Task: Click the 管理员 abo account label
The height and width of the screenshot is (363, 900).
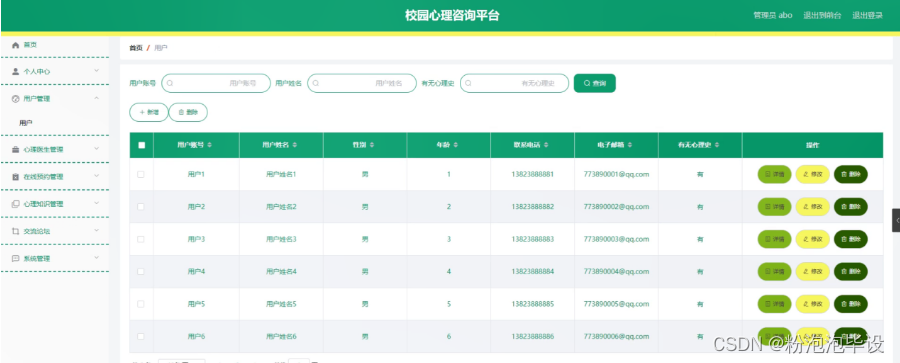Action: [x=773, y=16]
